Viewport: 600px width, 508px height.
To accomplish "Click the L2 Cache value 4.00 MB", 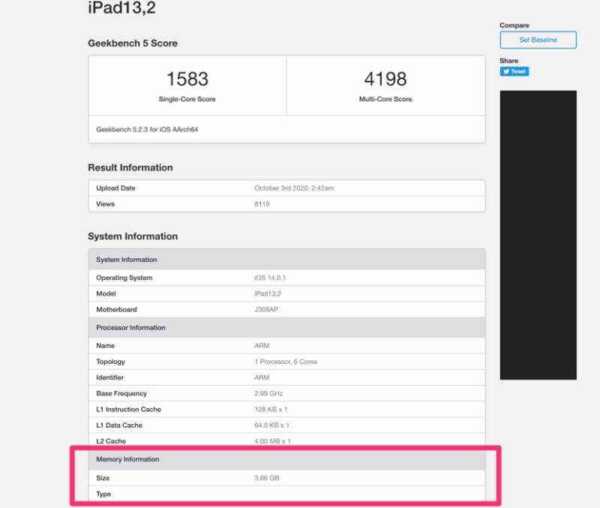I will pyautogui.click(x=272, y=441).
